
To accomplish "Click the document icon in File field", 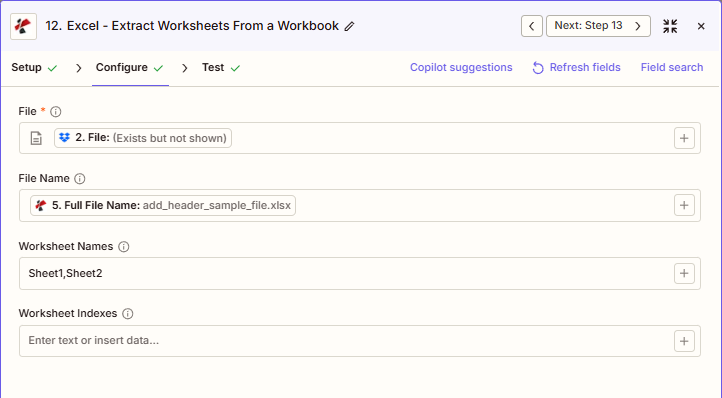I will pos(36,138).
